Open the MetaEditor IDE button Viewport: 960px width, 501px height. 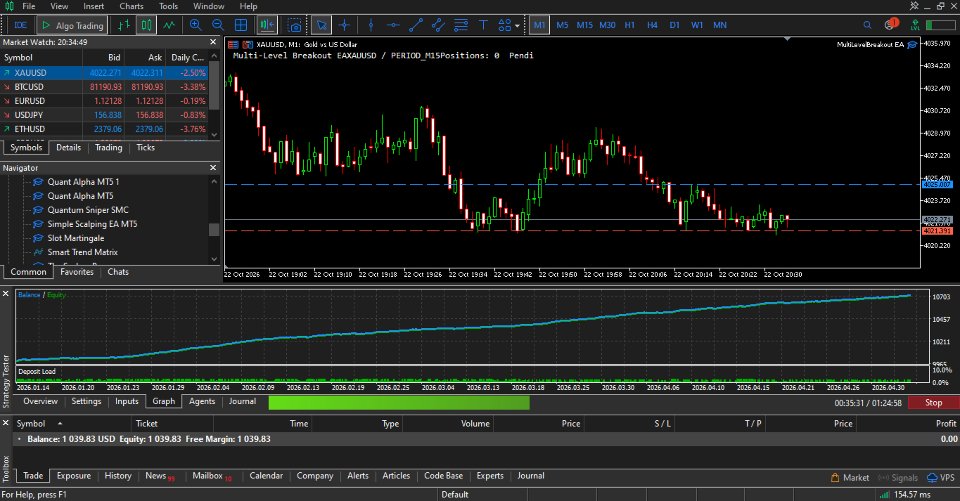point(20,25)
